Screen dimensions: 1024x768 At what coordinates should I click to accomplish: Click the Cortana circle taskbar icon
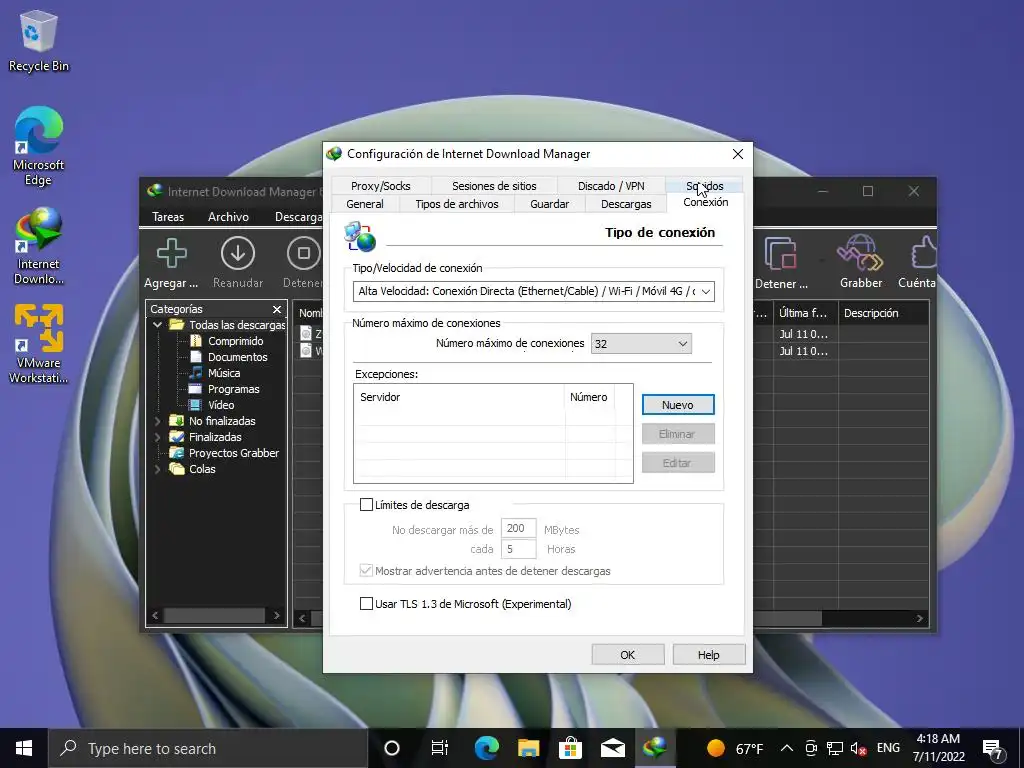coord(392,748)
